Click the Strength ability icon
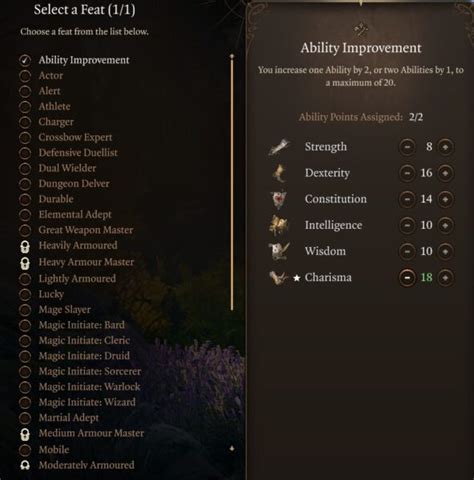Image resolution: width=474 pixels, height=480 pixels. pyautogui.click(x=279, y=147)
